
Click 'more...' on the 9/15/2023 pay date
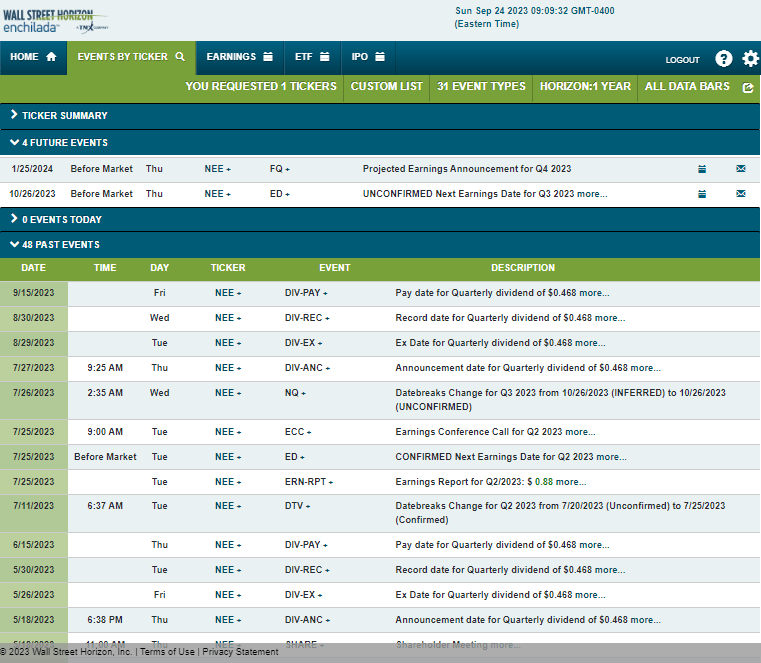pyautogui.click(x=594, y=293)
